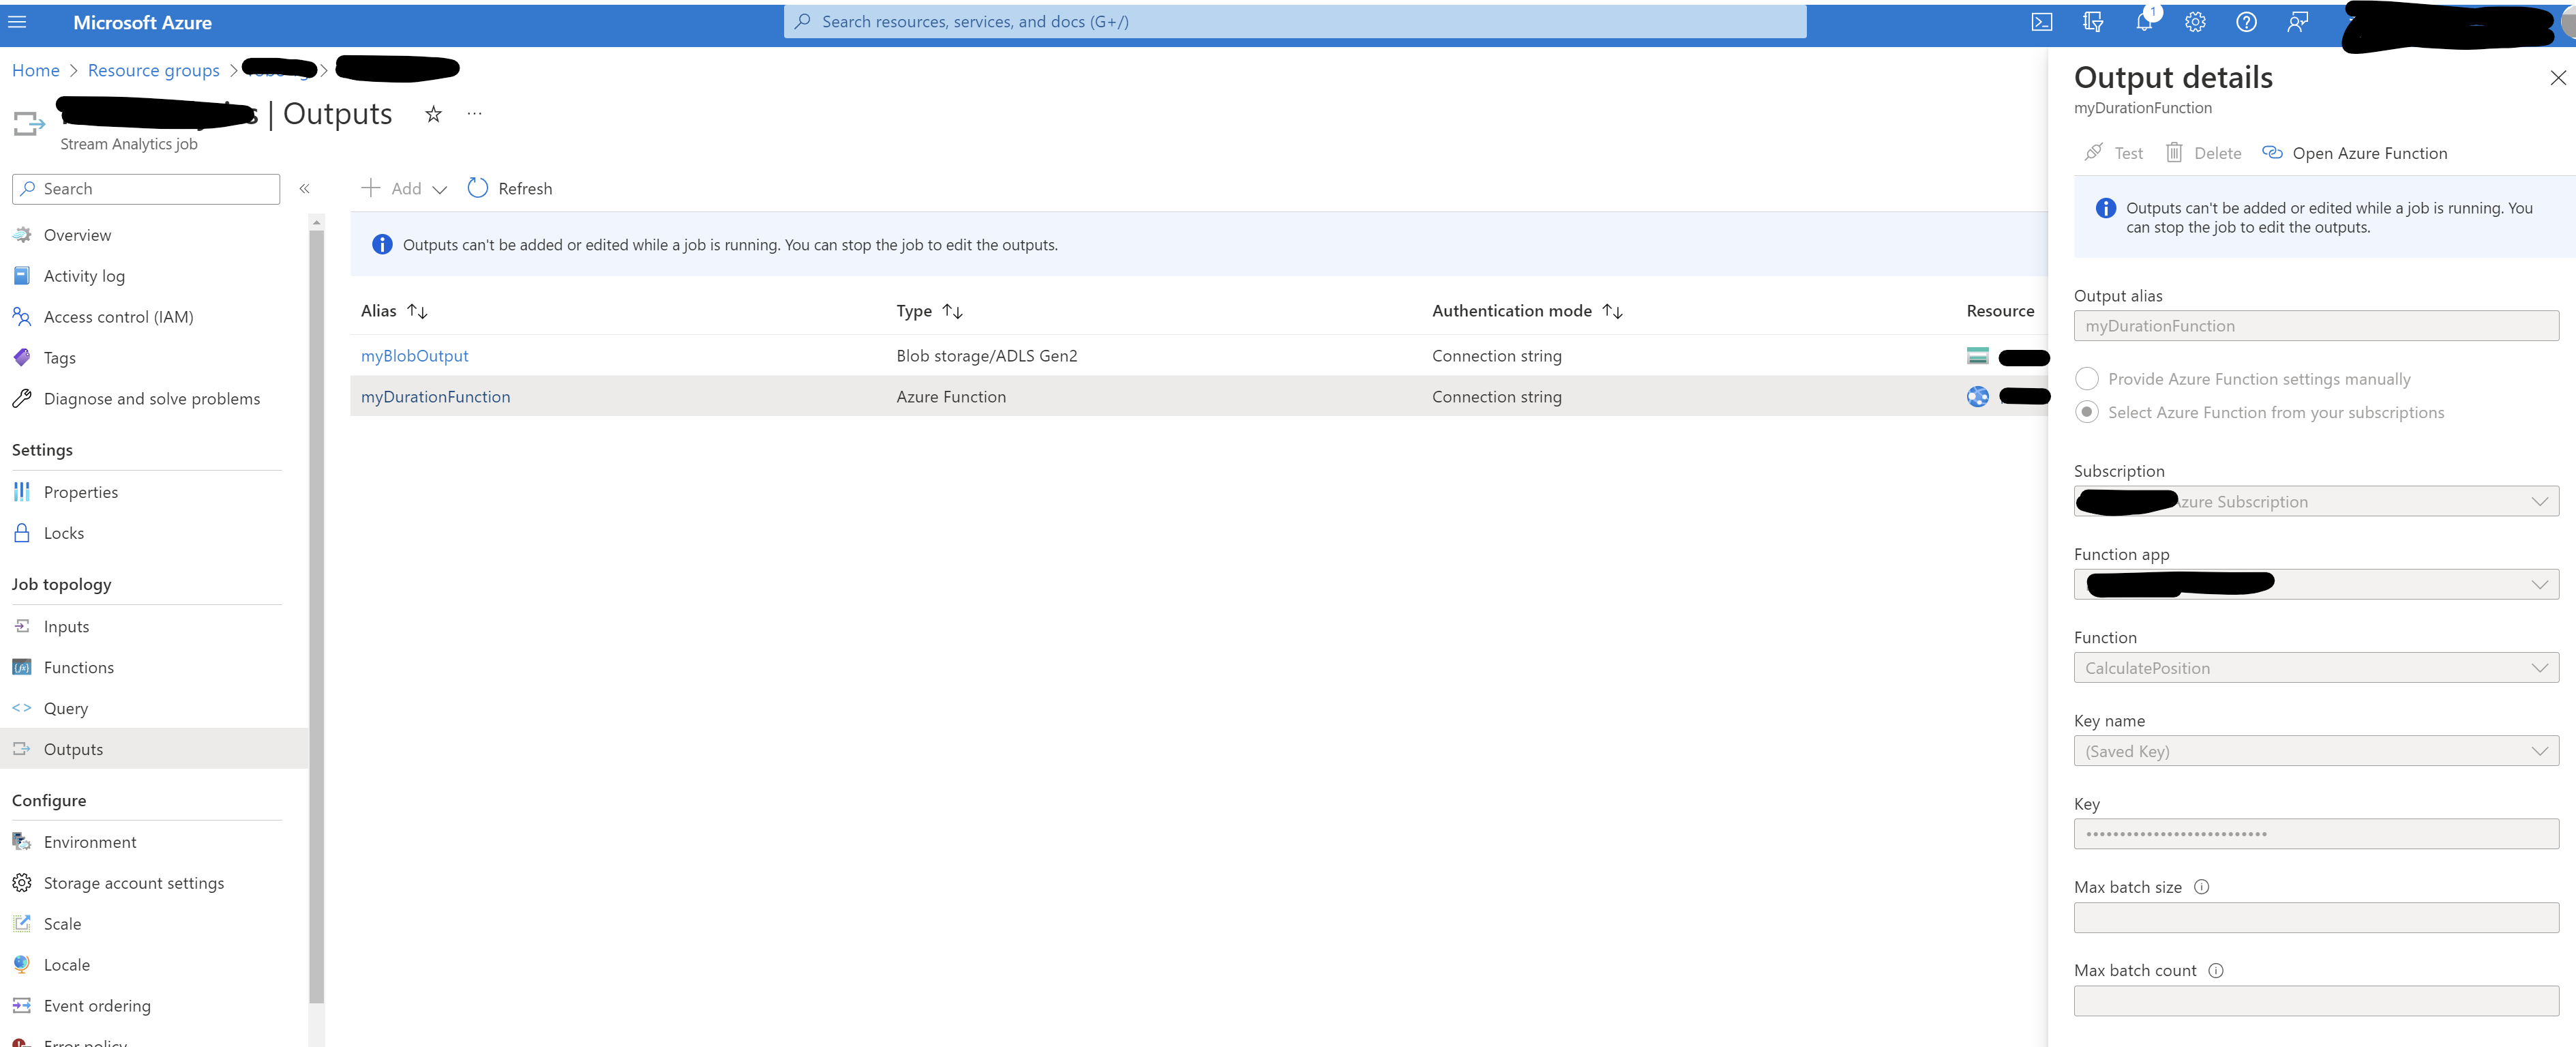Screen dimensions: 2576x1047
Task: Expand the Function dropdown showing CalculatePosition
Action: (2315, 668)
